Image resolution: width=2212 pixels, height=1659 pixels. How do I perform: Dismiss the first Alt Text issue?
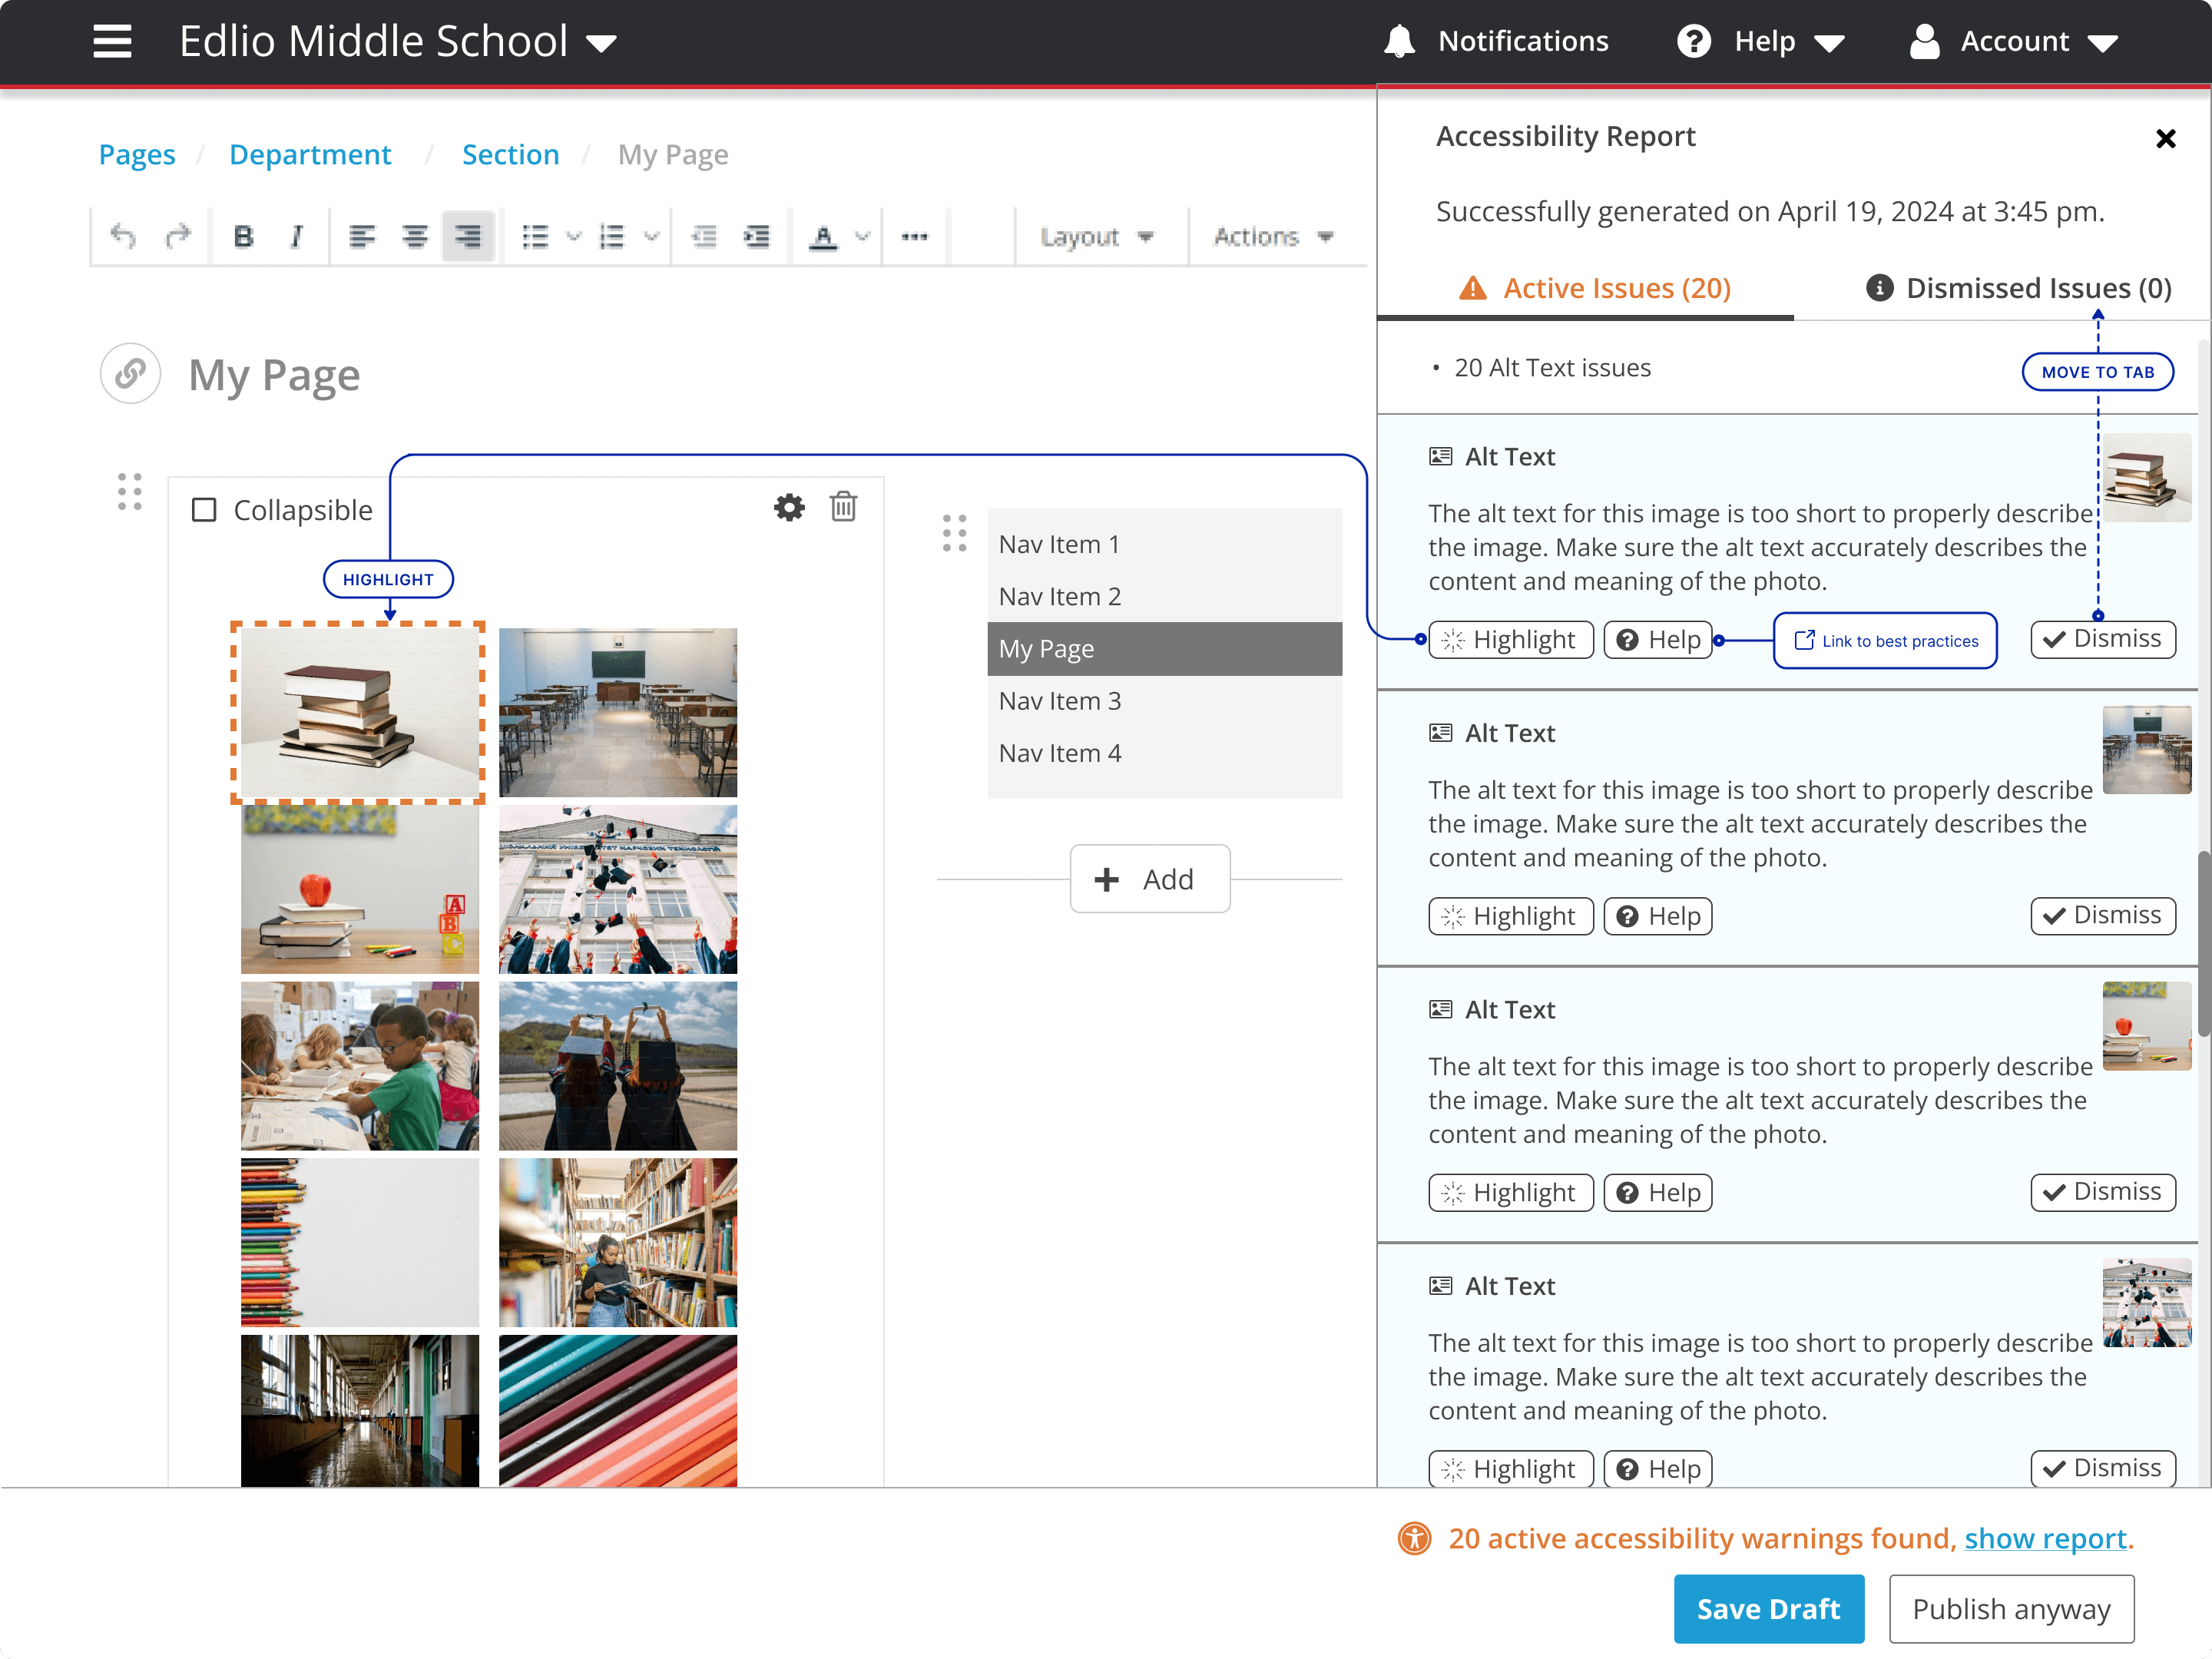(2102, 639)
